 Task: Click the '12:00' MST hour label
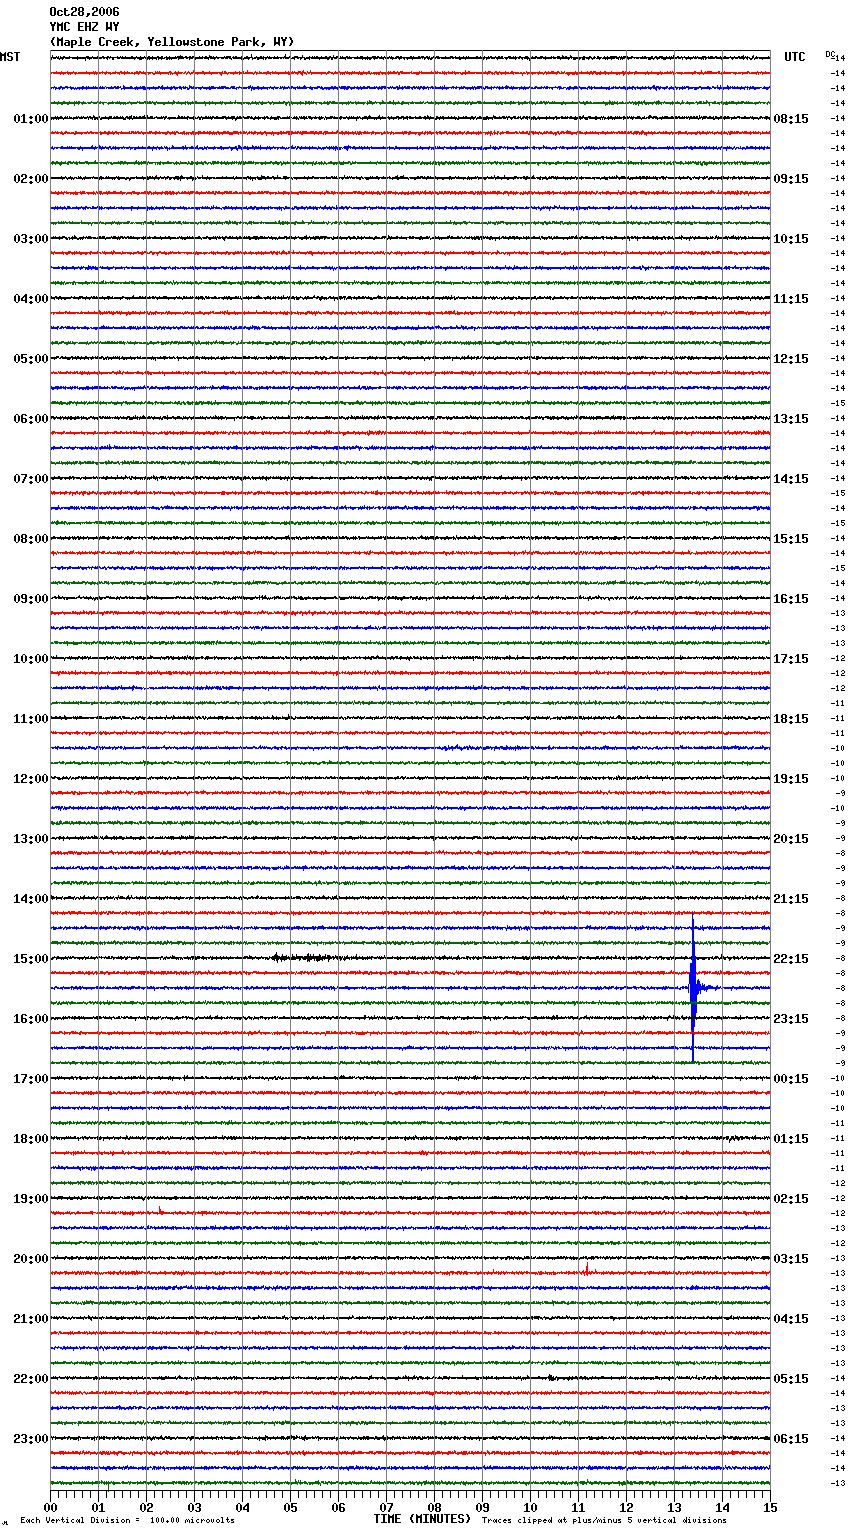[31, 779]
